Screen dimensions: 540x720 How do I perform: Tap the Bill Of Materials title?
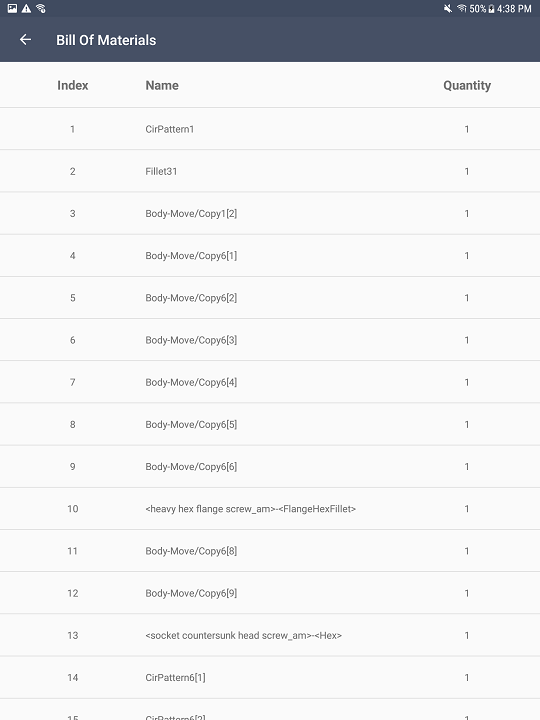click(x=106, y=40)
